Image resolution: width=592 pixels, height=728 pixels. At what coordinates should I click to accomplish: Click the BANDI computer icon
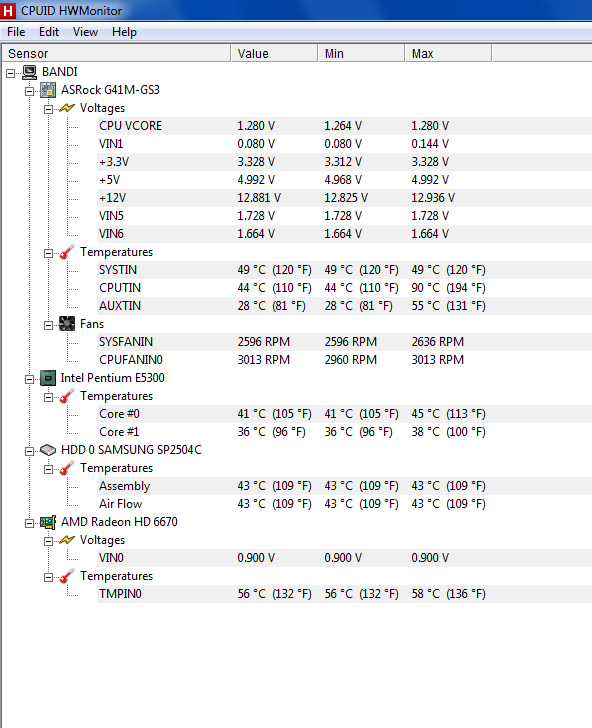[x=30, y=72]
